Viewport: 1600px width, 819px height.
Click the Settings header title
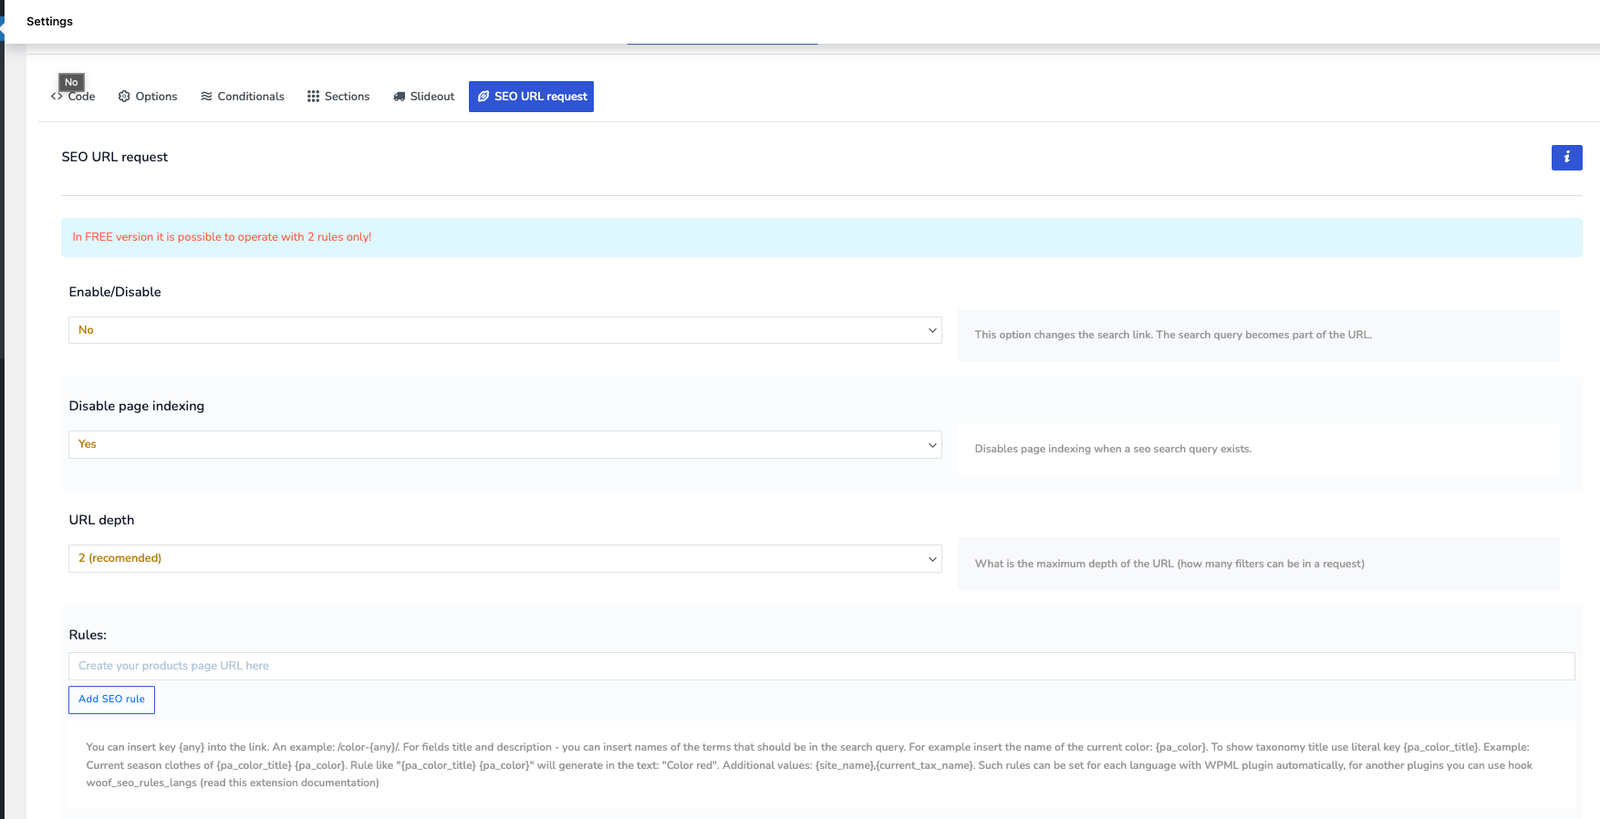point(49,21)
